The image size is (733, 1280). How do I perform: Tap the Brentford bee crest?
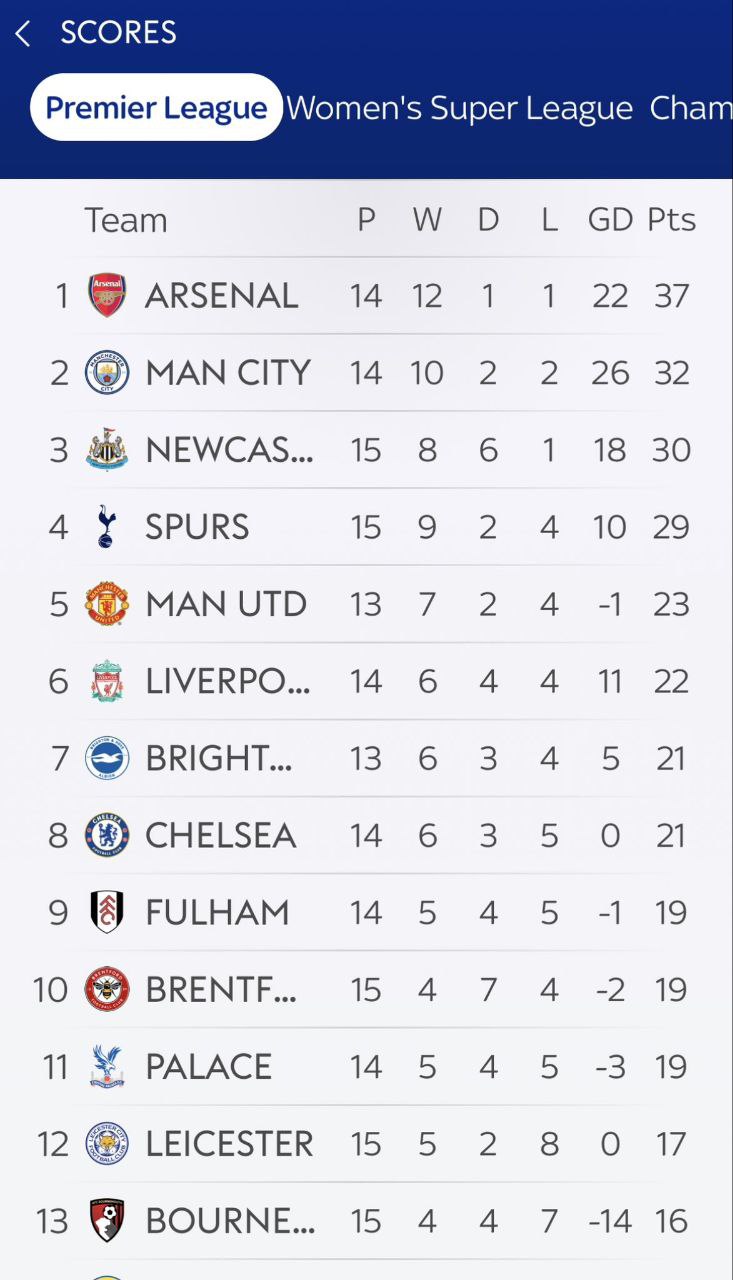point(107,989)
